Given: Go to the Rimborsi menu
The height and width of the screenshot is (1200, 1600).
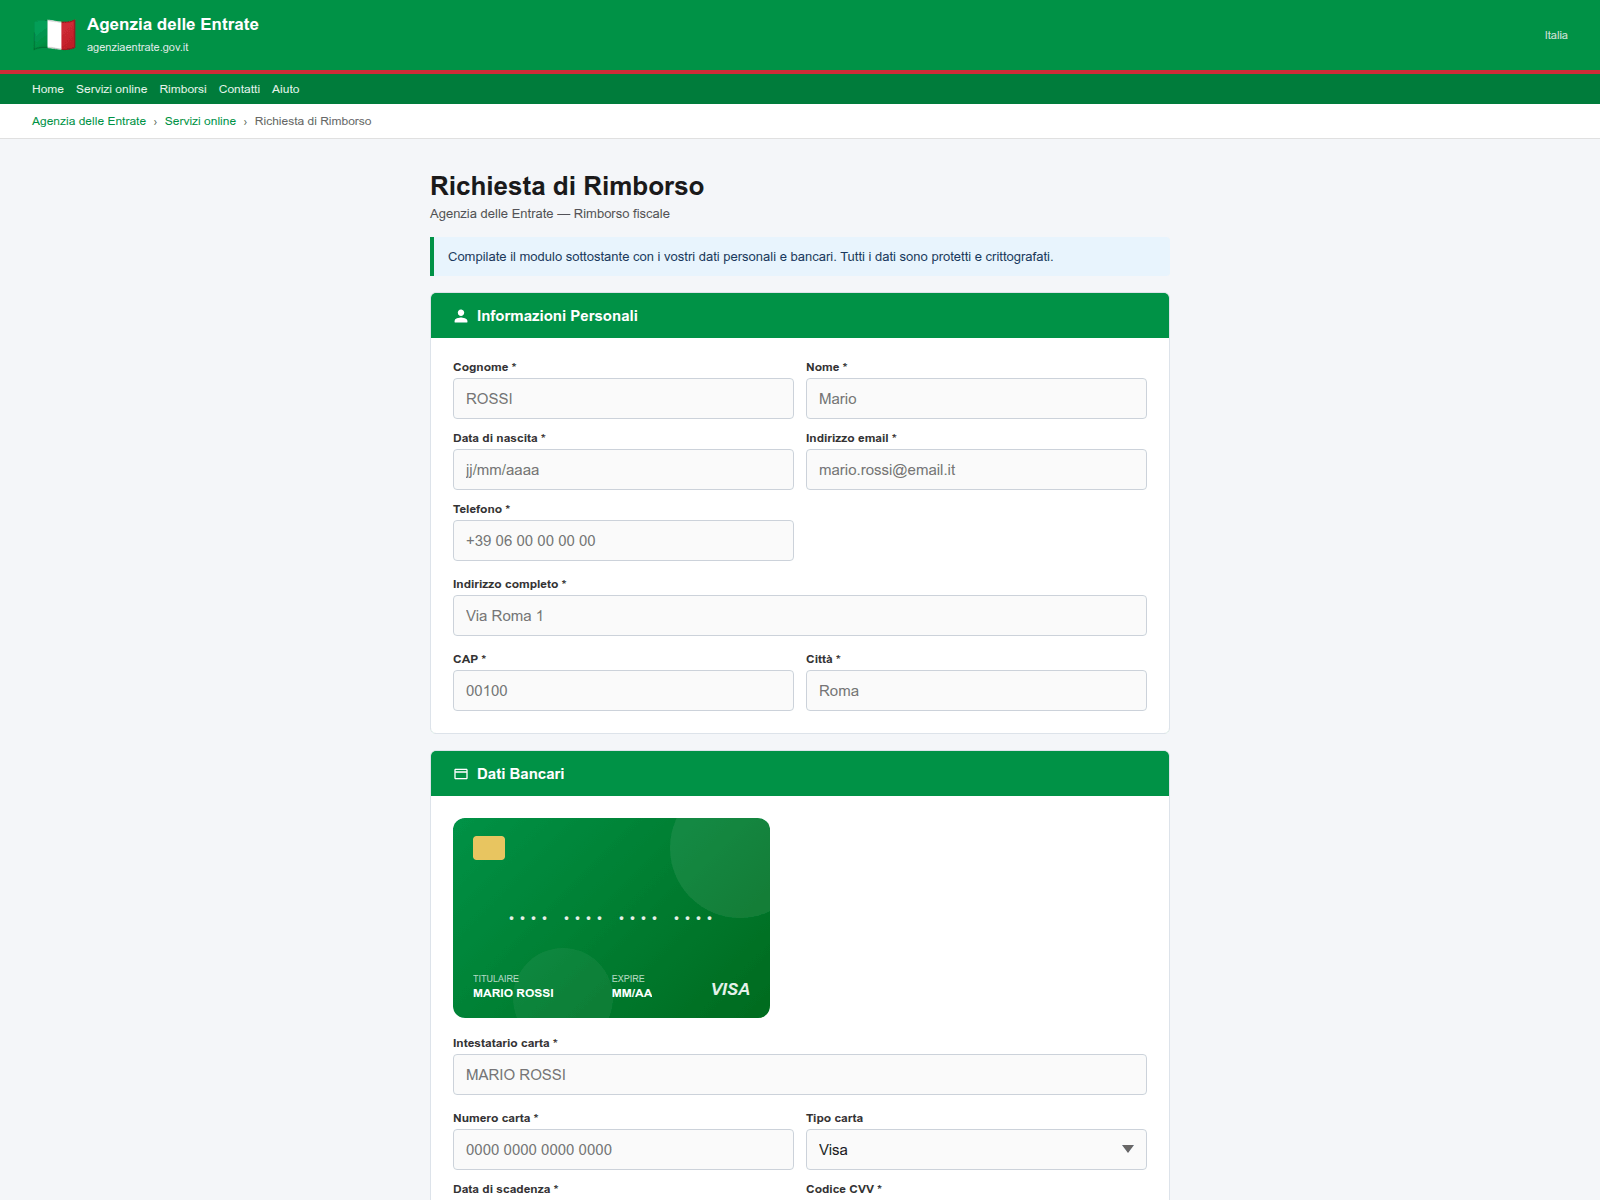Looking at the screenshot, I should coord(183,89).
